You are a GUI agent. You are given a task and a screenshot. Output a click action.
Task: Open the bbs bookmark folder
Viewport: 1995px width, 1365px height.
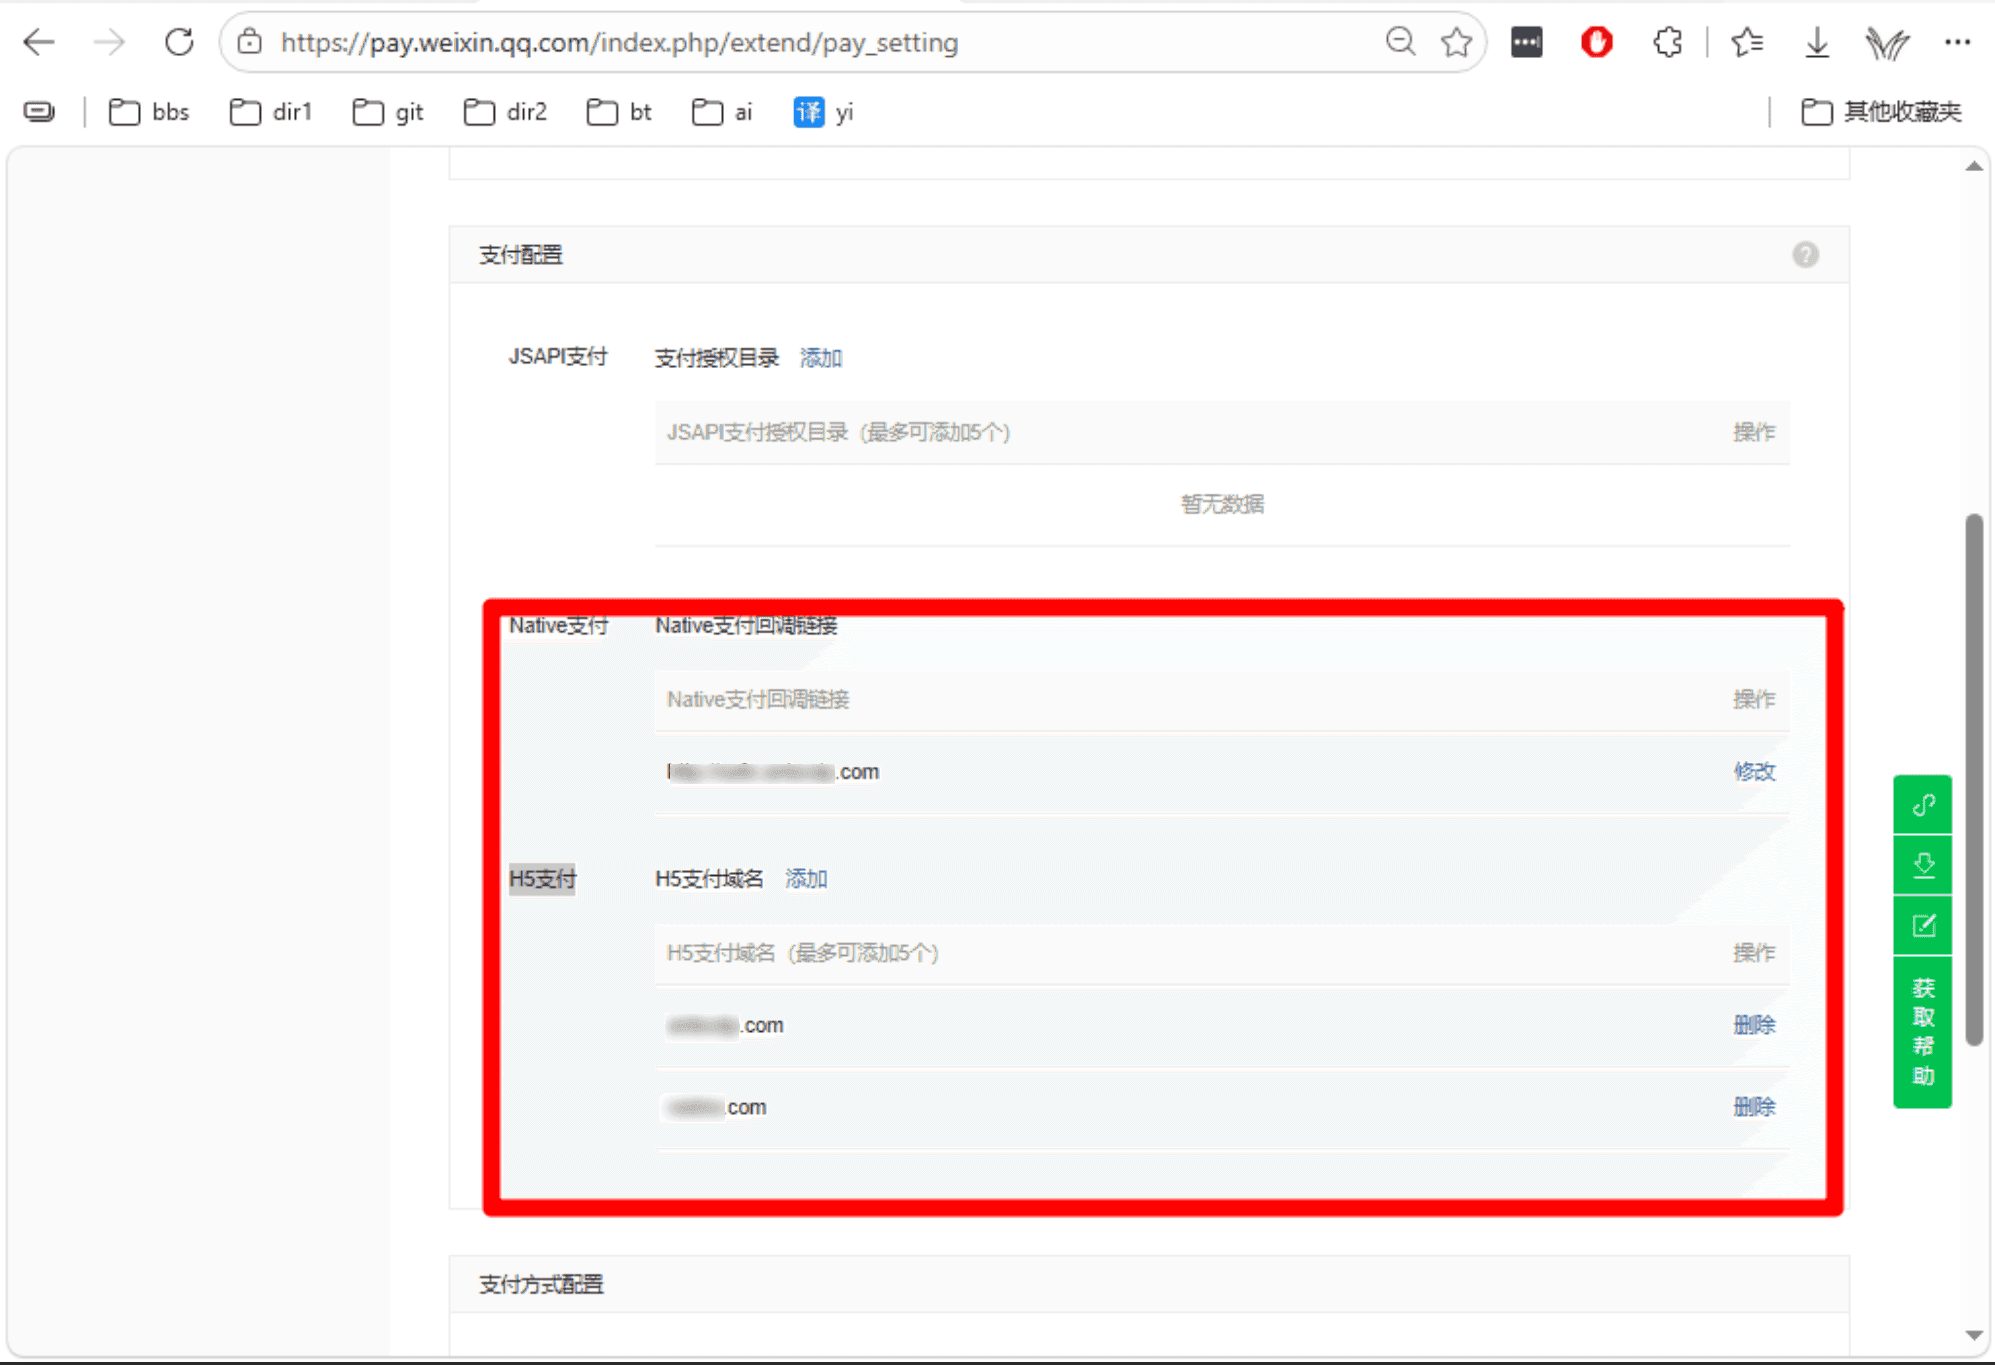[x=149, y=112]
